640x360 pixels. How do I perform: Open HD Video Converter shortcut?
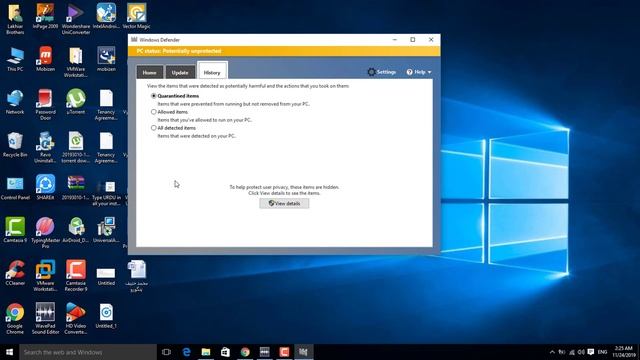coord(76,318)
